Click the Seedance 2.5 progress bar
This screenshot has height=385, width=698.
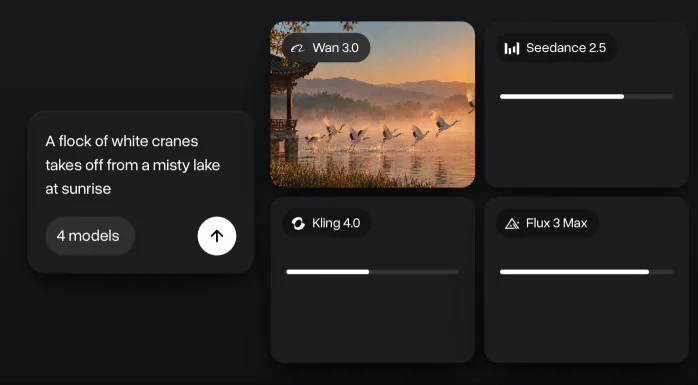pyautogui.click(x=586, y=97)
